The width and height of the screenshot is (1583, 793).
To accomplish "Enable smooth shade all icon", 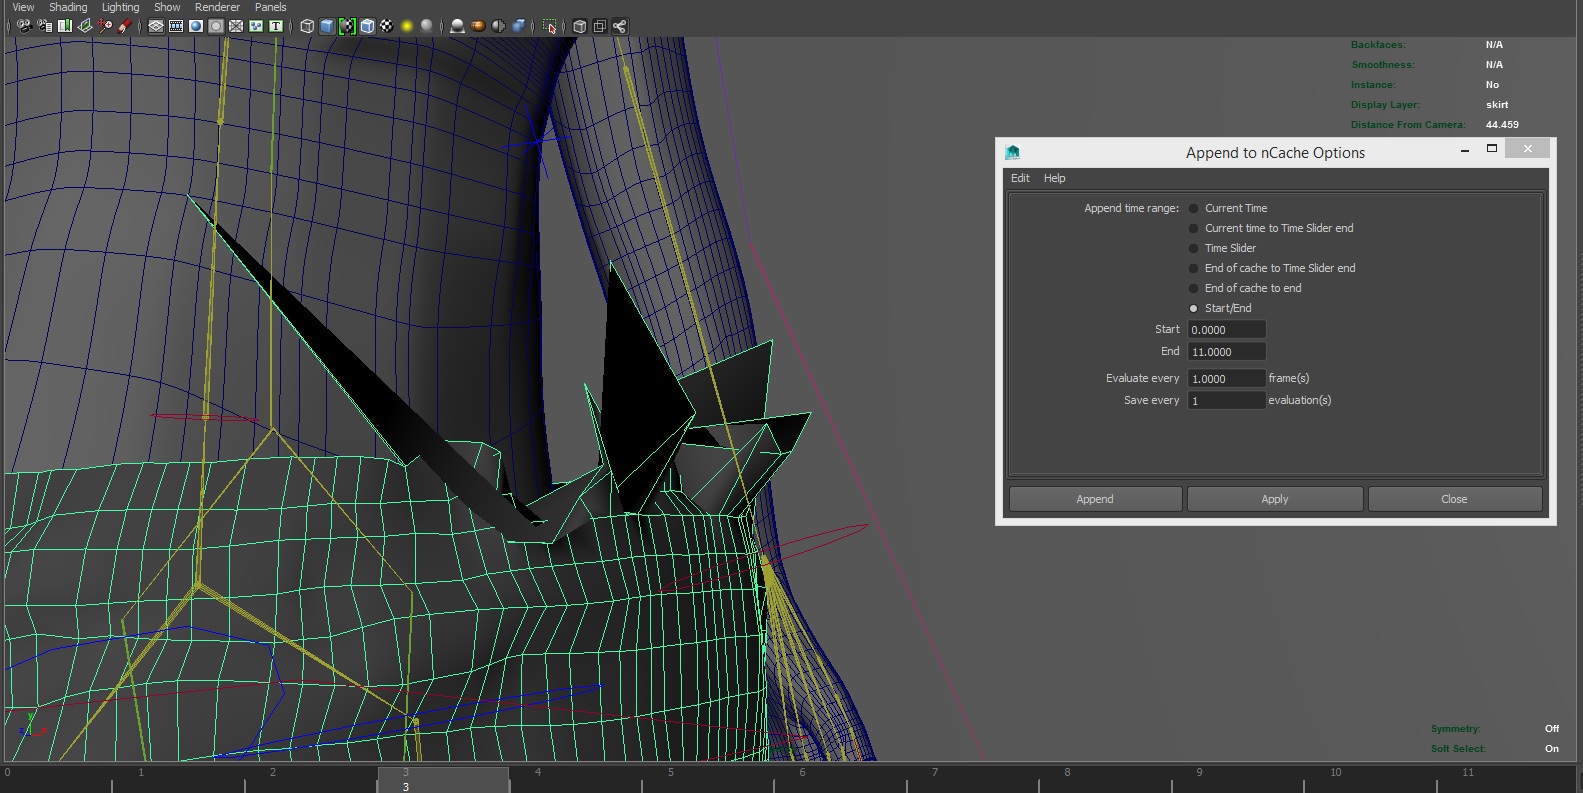I will [x=327, y=26].
